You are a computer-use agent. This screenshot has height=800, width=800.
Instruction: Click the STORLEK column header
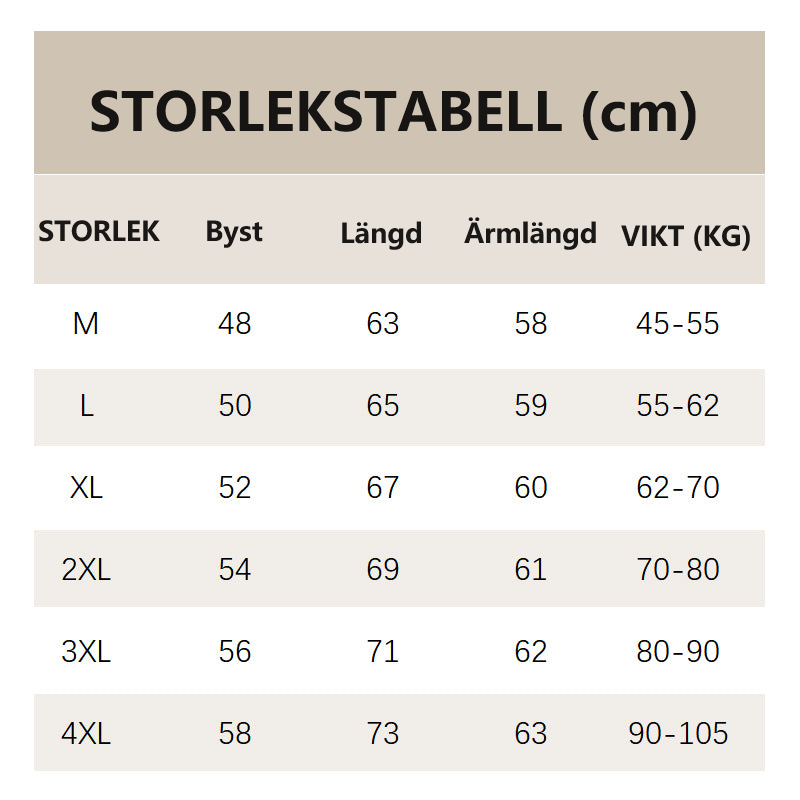click(99, 232)
